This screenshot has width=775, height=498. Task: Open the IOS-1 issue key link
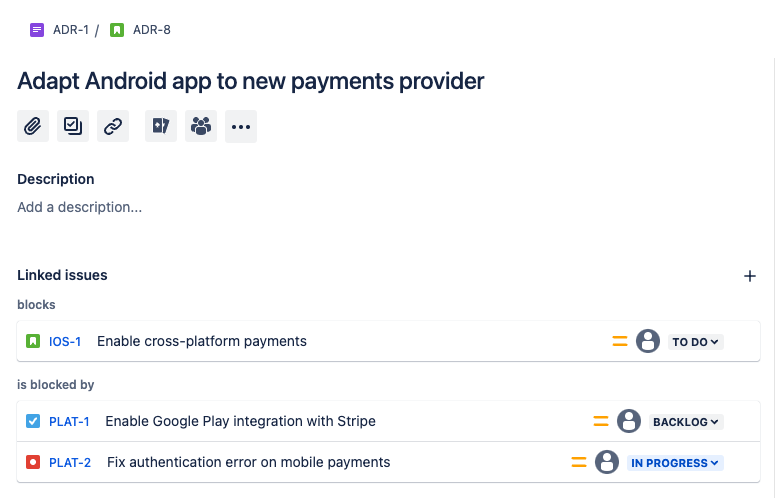(65, 342)
